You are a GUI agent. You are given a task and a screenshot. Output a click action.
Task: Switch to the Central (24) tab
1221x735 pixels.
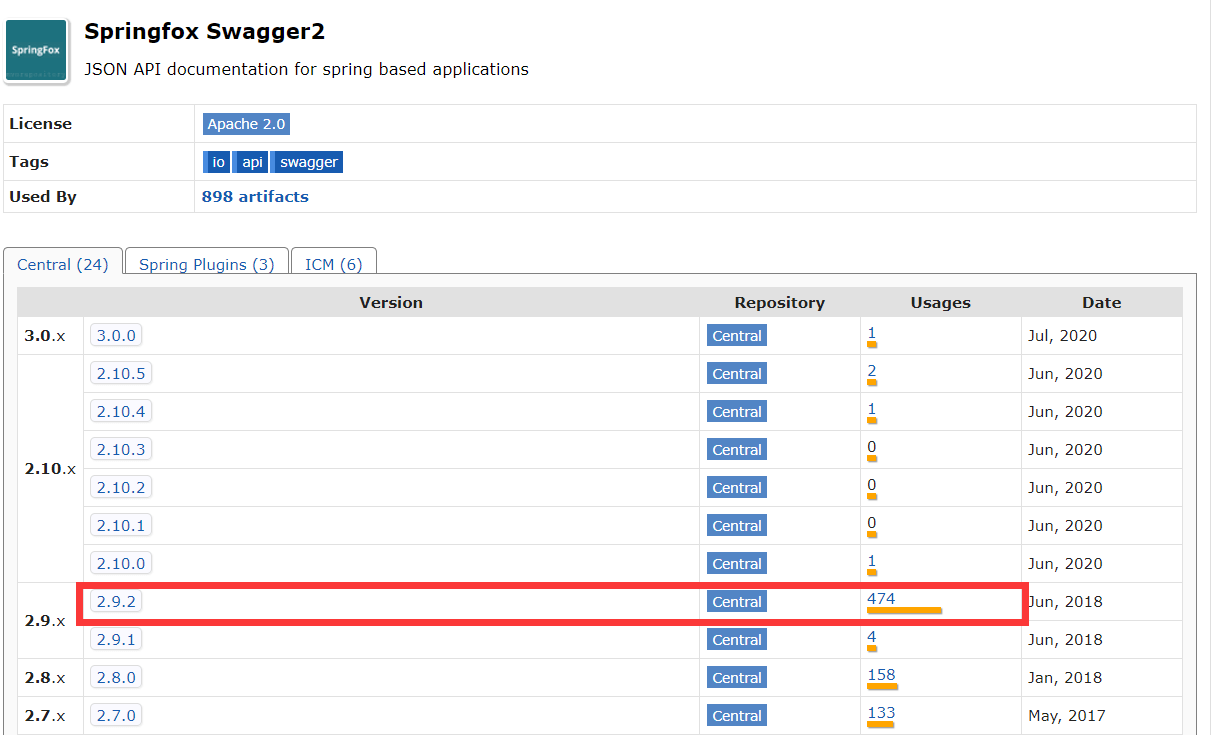63,264
